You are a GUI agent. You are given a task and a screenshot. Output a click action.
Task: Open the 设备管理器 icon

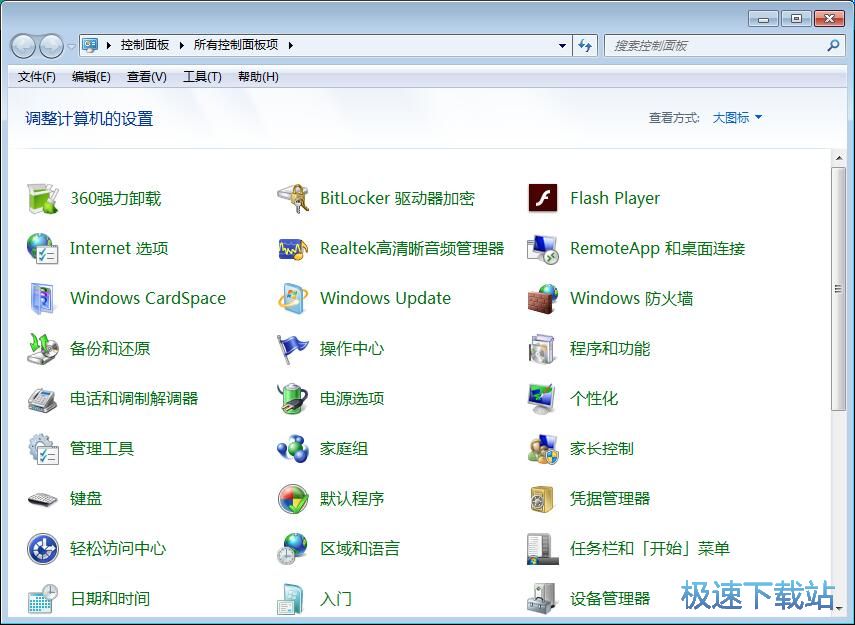click(543, 599)
